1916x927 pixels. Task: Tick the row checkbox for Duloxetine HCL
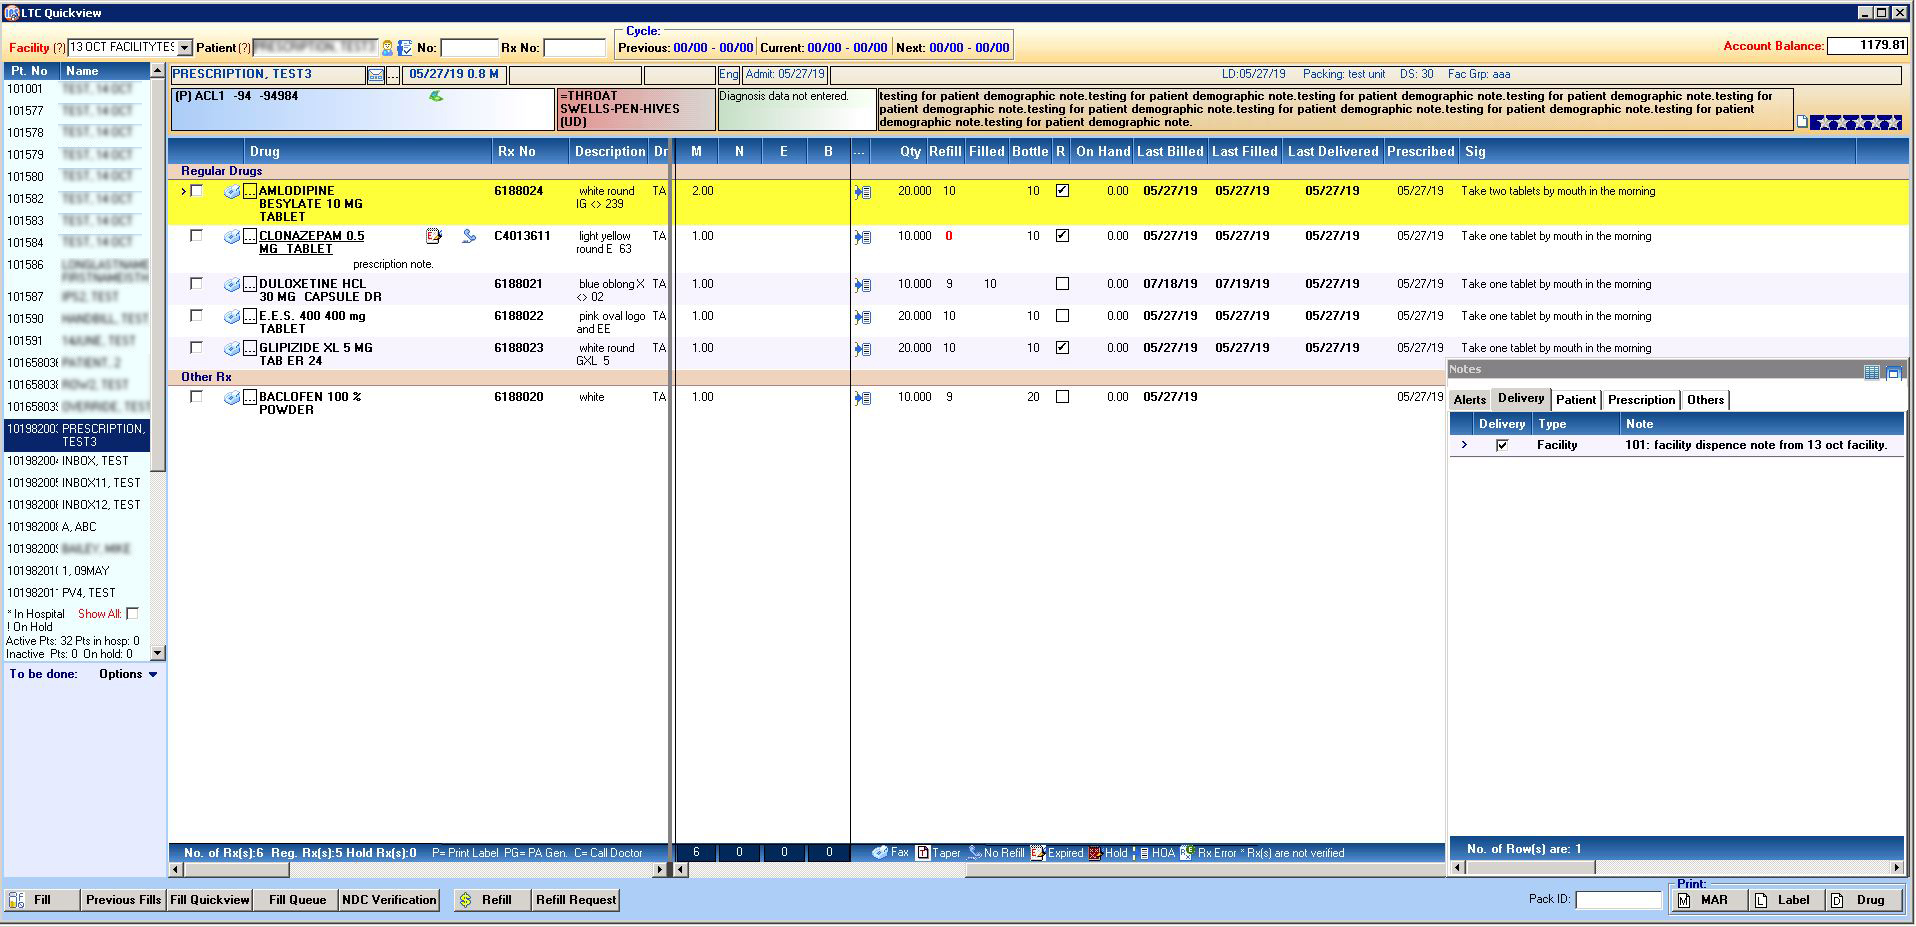point(196,284)
